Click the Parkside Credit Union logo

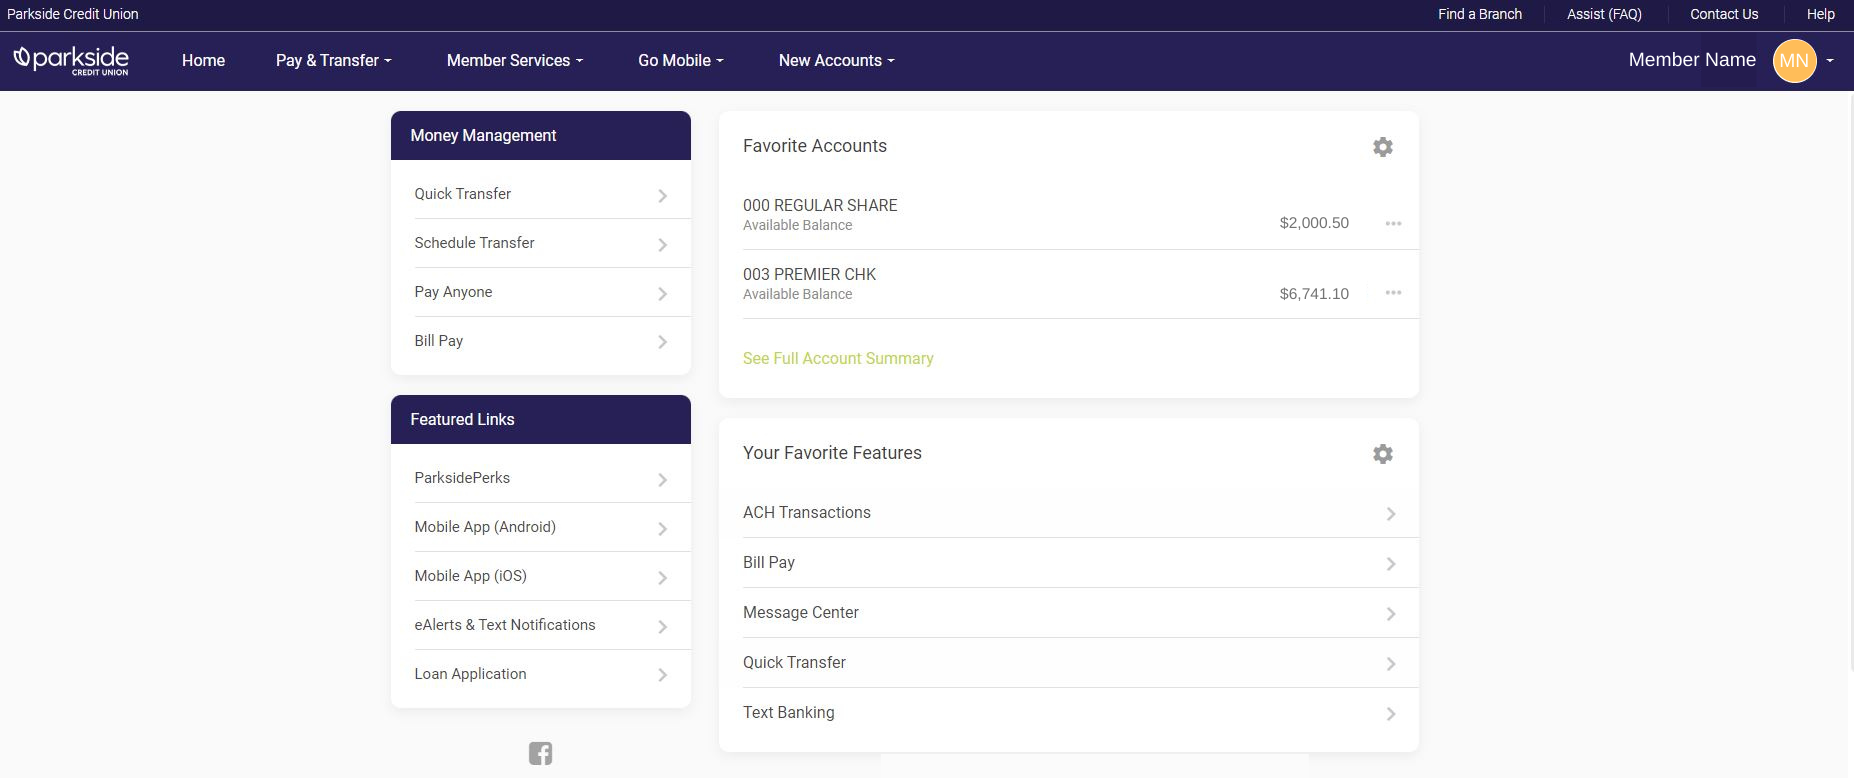71,60
